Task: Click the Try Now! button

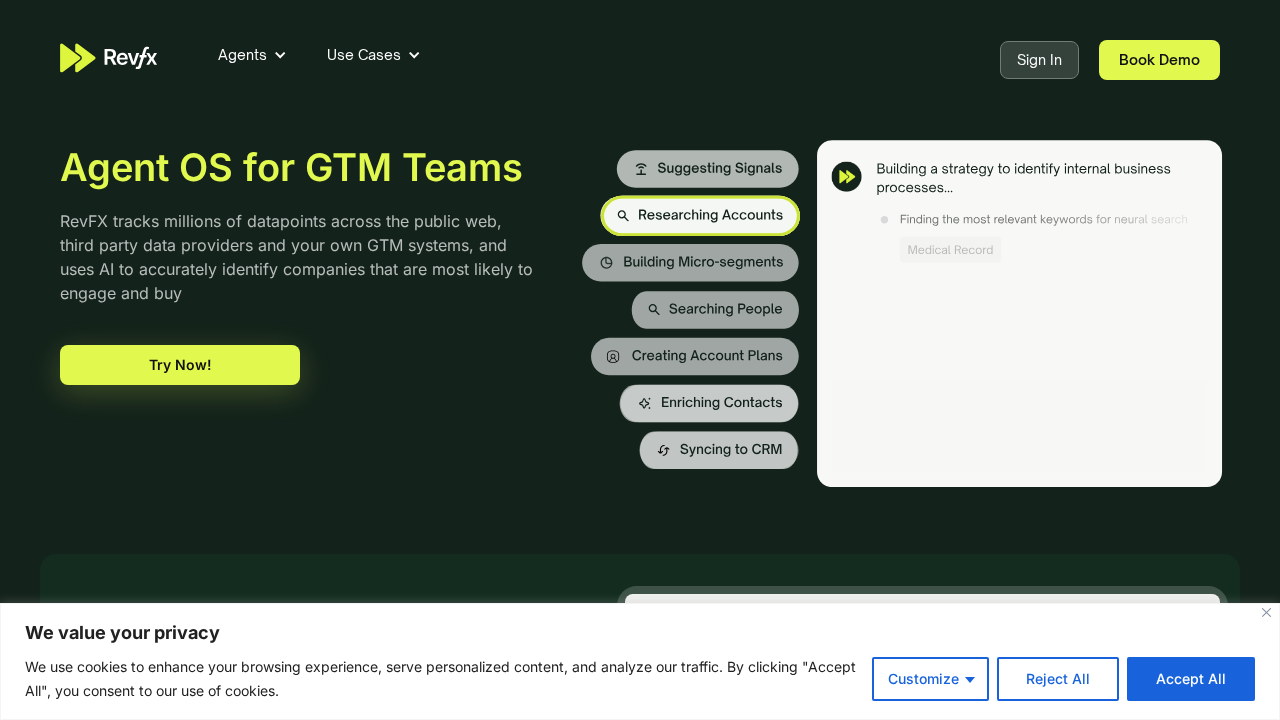Action: 180,365
